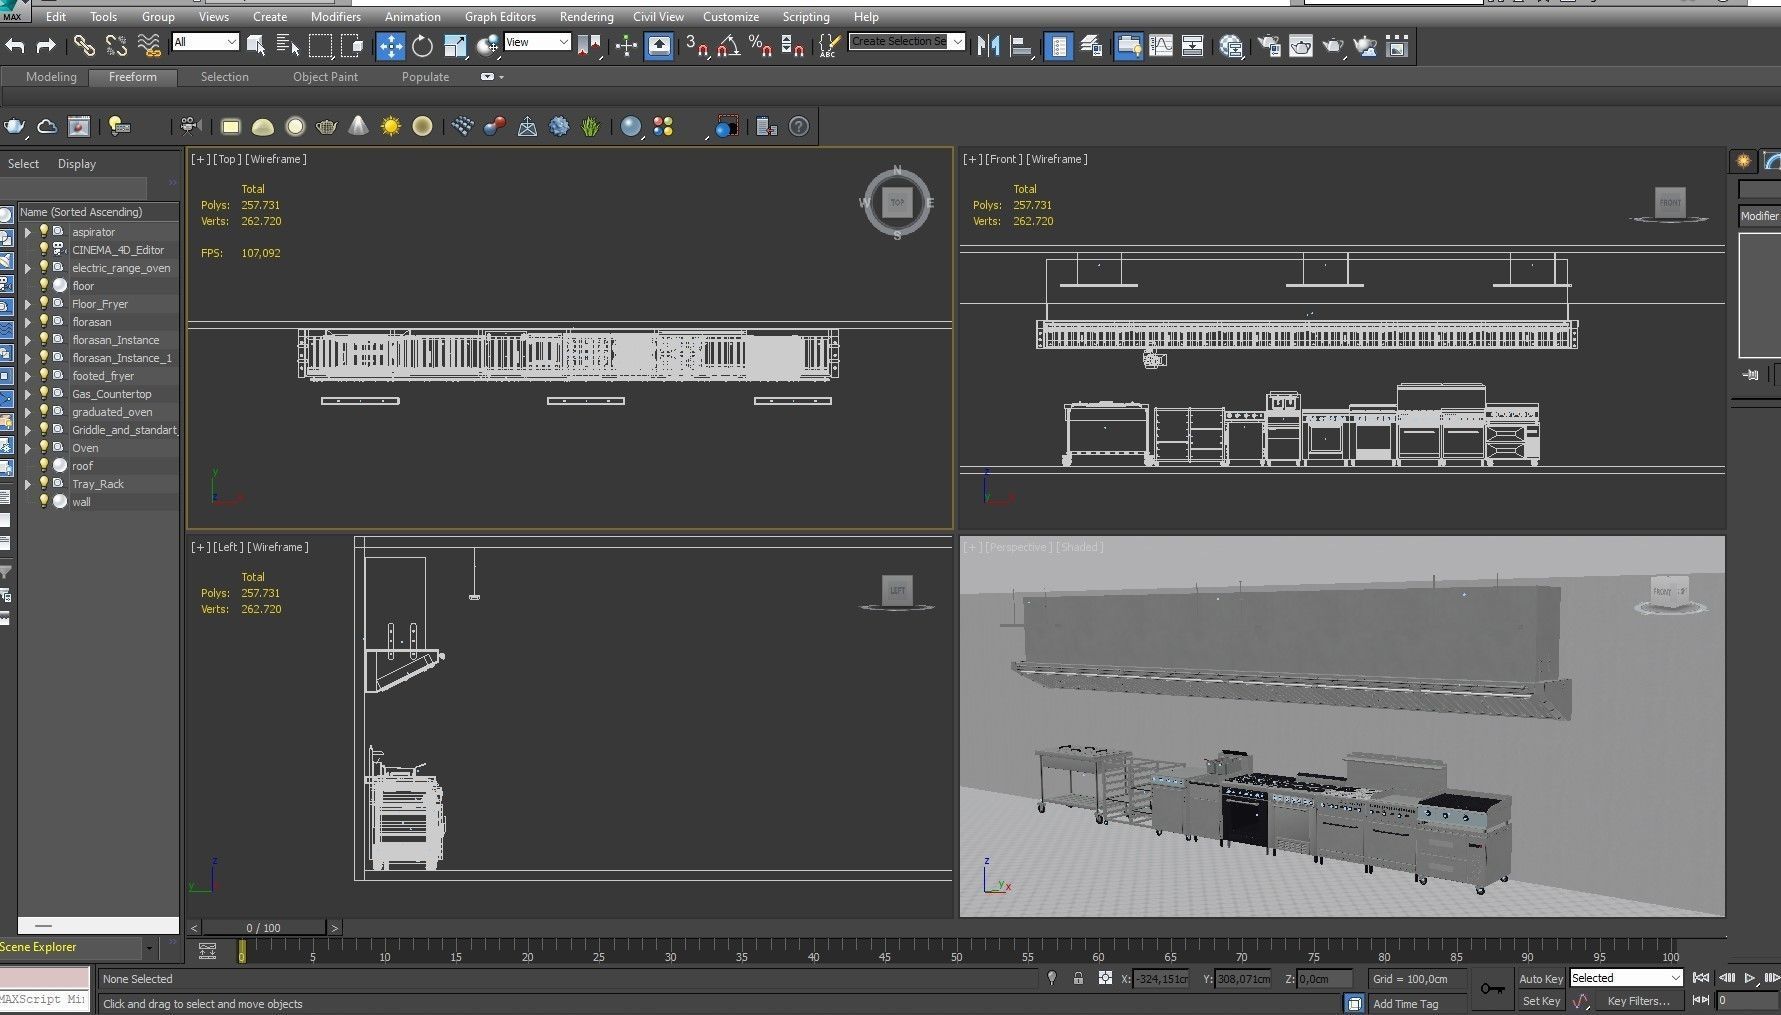
Task: Expand the Tray_Rack object hierarchy
Action: click(28, 484)
